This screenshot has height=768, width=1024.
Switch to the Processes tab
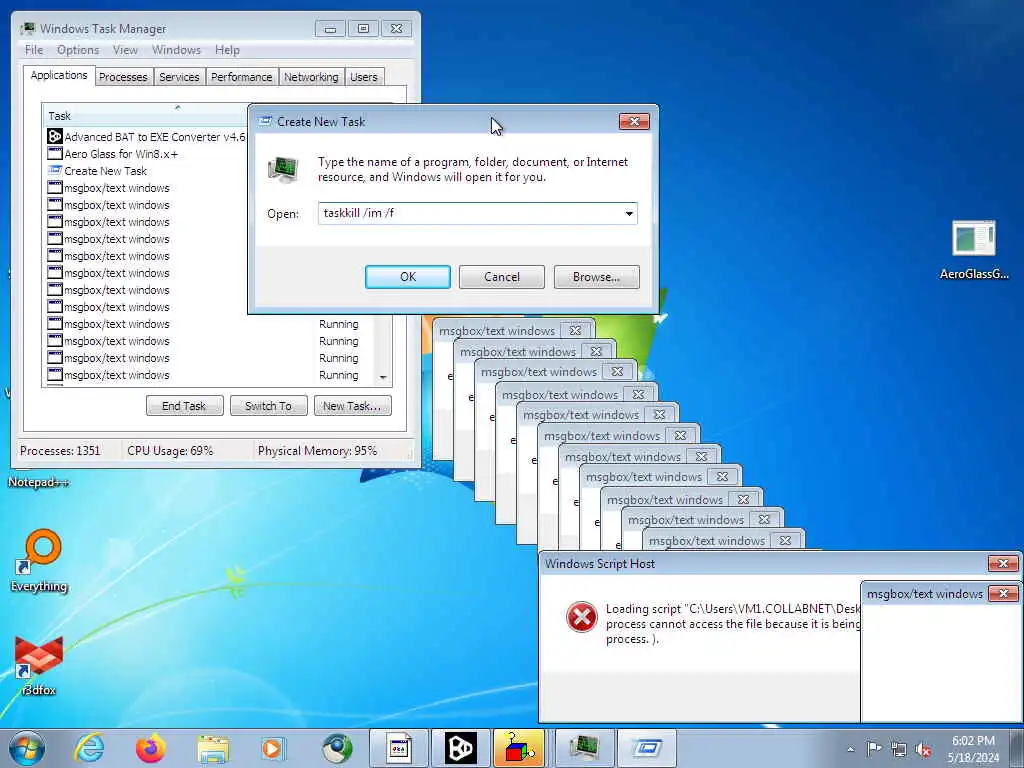[123, 77]
